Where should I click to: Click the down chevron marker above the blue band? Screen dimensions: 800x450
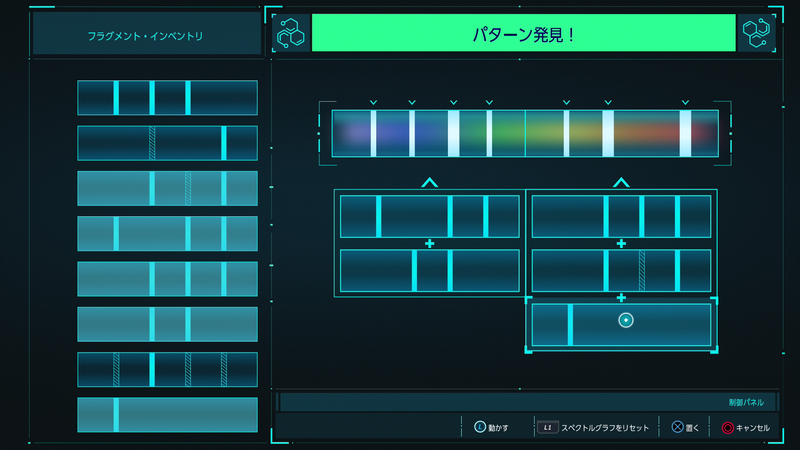click(412, 103)
